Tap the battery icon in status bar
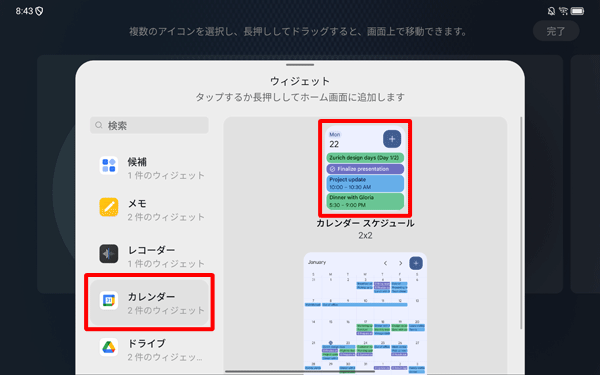 [577, 11]
